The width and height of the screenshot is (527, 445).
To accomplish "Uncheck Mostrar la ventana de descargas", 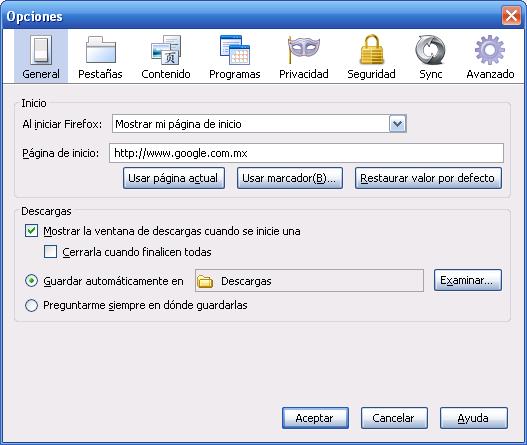I will [31, 231].
